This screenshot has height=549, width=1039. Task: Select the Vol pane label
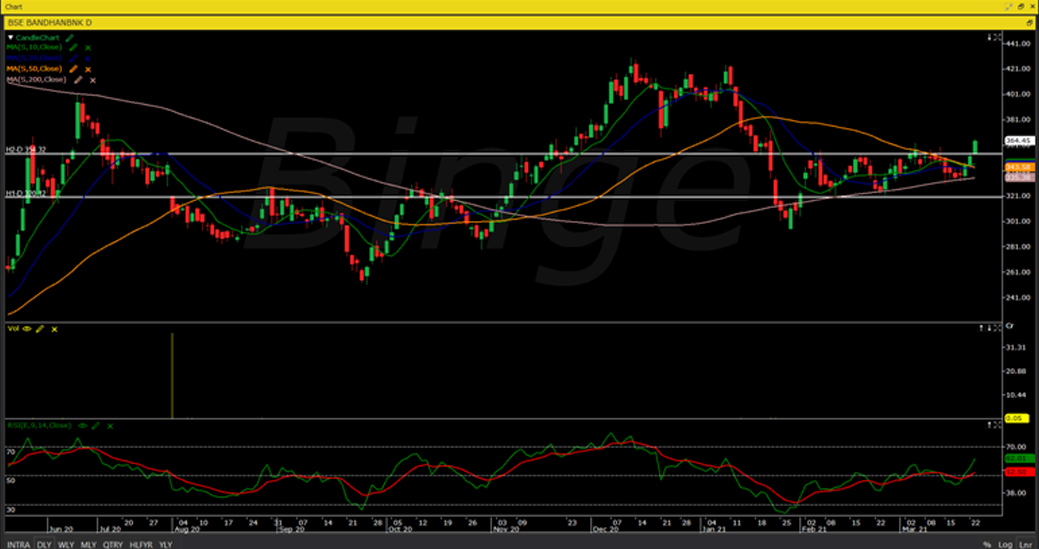click(x=13, y=328)
